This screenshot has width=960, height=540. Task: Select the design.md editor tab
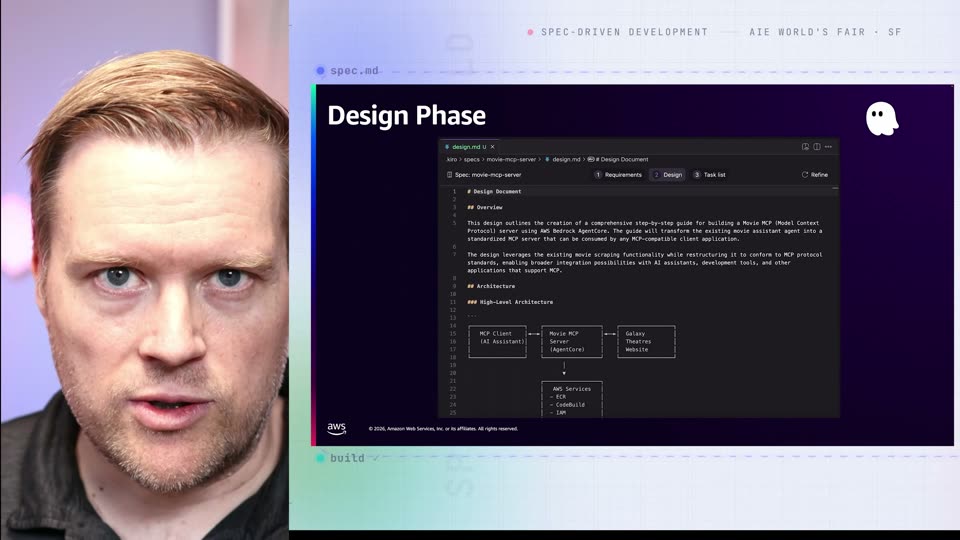point(469,147)
